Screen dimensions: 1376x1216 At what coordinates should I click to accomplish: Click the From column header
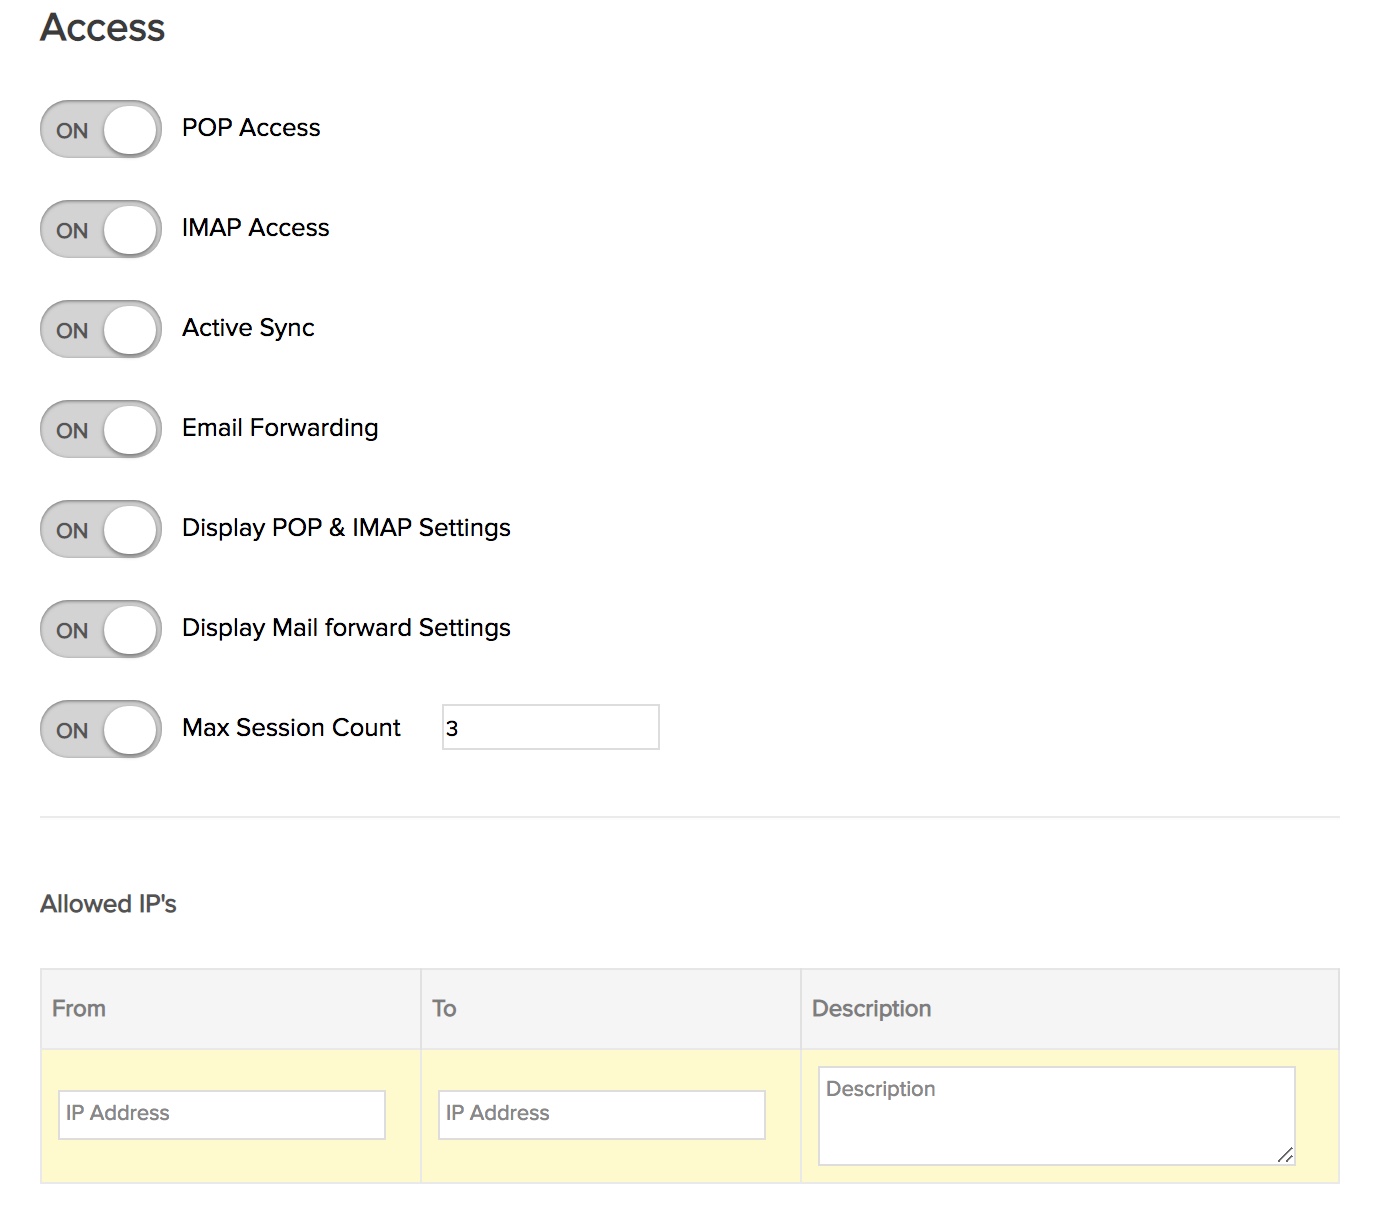pos(79,1008)
